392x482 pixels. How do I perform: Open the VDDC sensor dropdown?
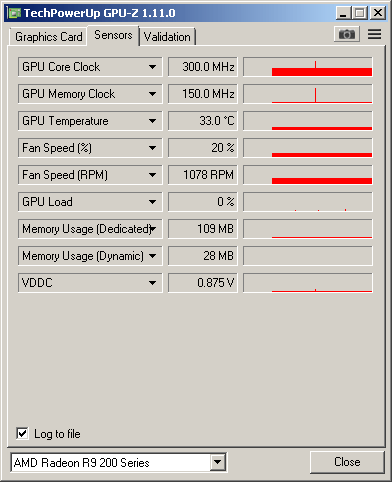(153, 283)
